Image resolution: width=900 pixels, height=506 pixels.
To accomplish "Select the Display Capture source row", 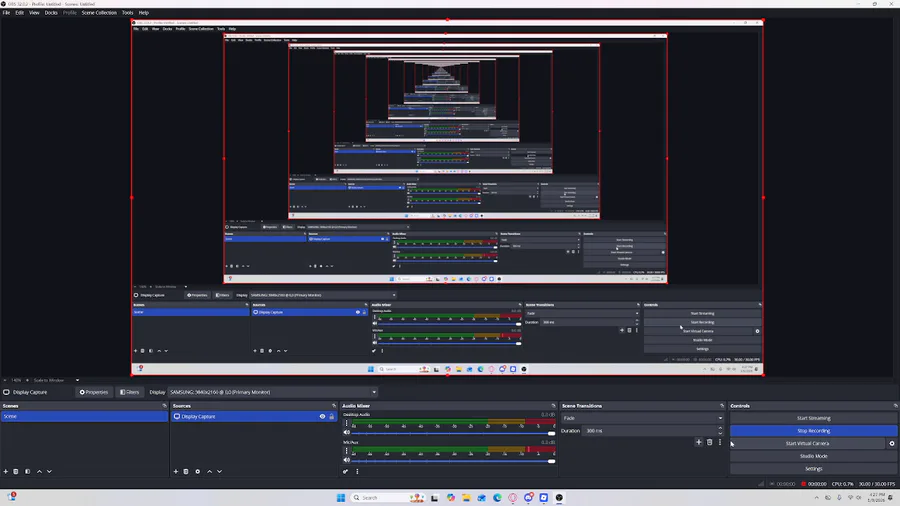I will click(254, 417).
